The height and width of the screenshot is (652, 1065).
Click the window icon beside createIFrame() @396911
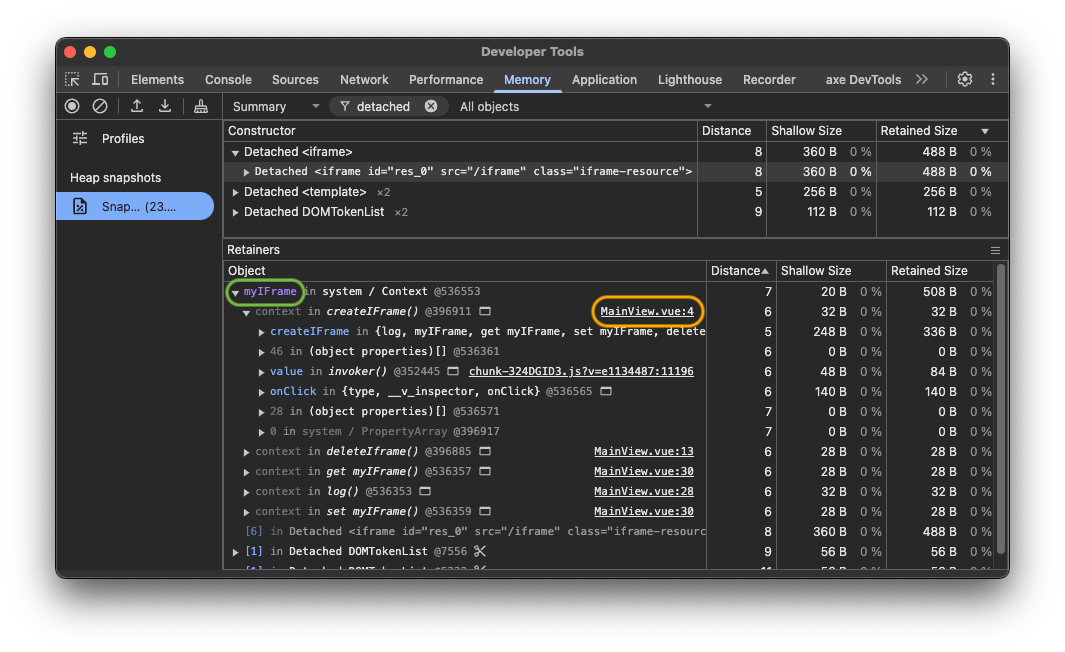point(485,311)
